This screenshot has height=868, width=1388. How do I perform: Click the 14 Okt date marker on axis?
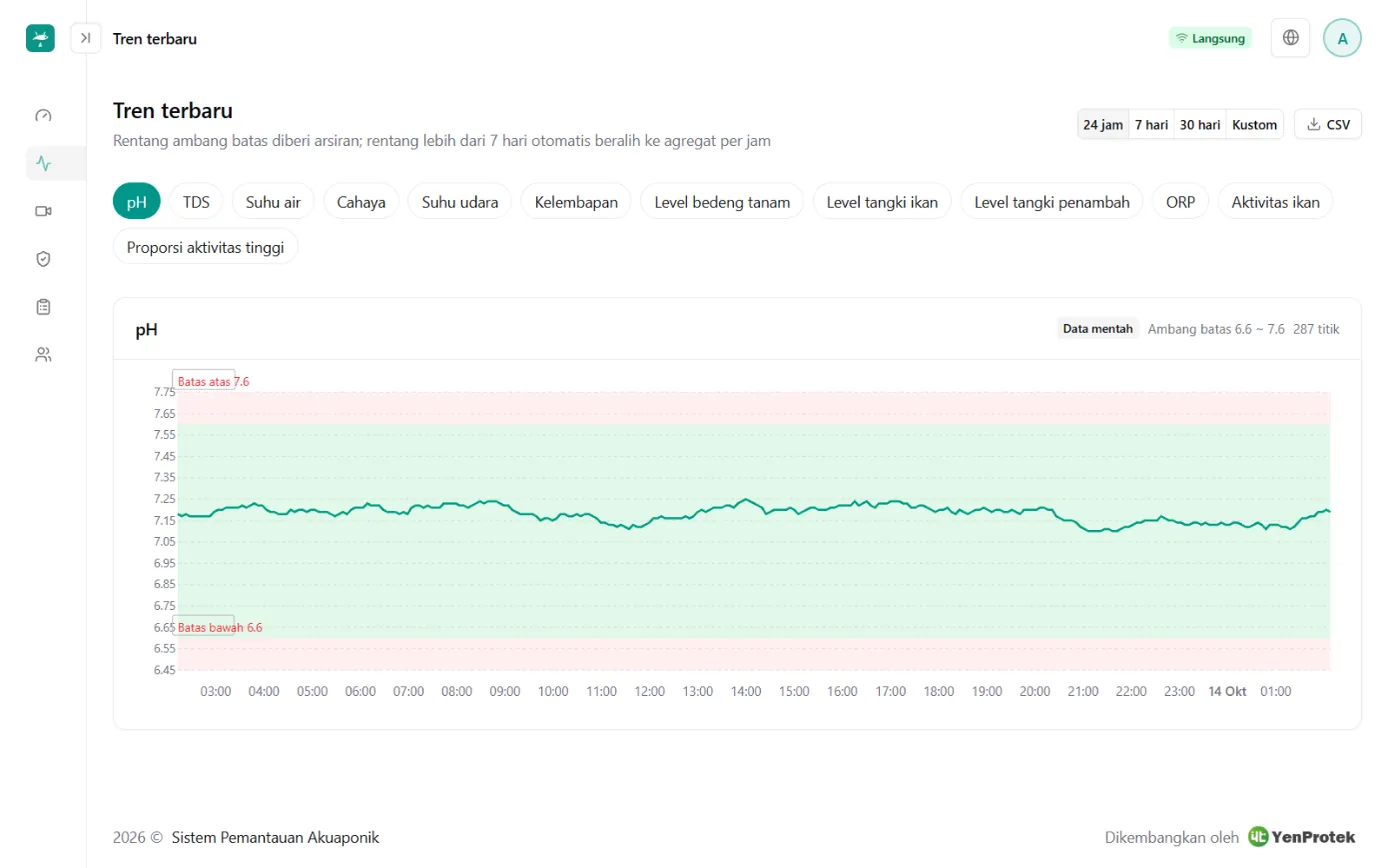click(x=1227, y=691)
